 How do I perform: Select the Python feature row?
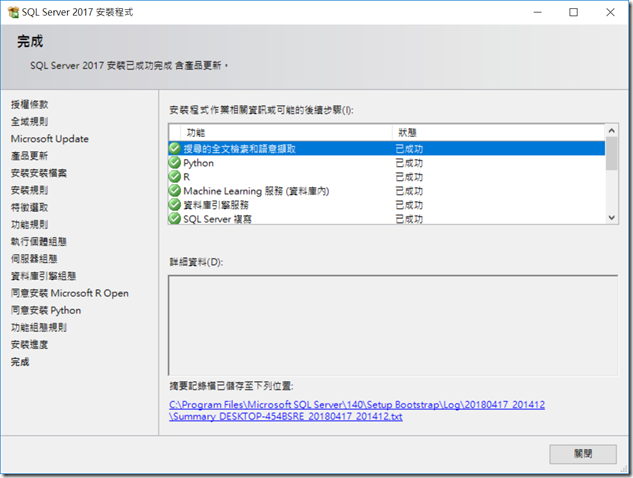tap(387, 163)
